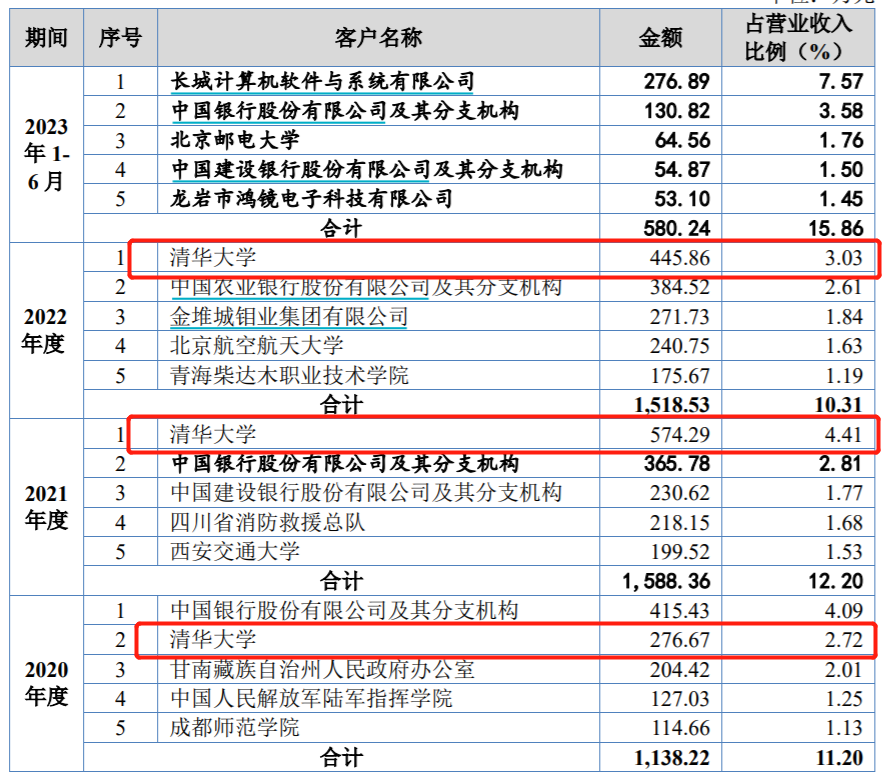Click the percentage 7.57
This screenshot has width=886, height=779.
pos(841,81)
